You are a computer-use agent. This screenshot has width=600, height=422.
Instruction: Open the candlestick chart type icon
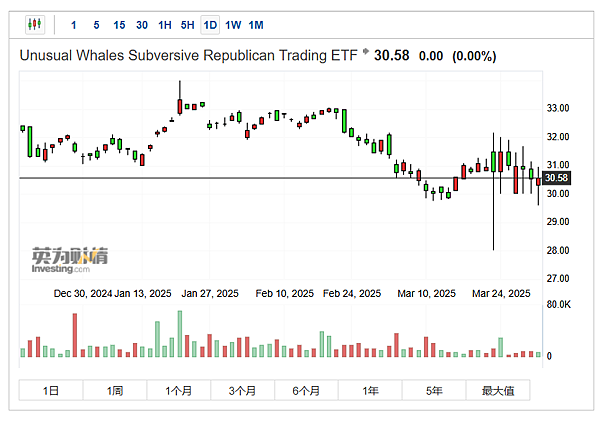pyautogui.click(x=35, y=25)
